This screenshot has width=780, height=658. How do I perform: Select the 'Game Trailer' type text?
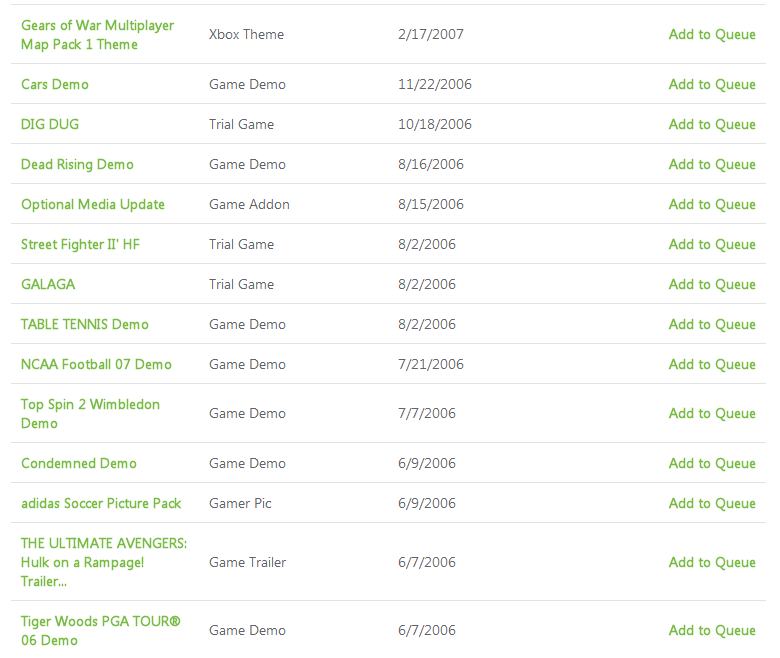(247, 562)
